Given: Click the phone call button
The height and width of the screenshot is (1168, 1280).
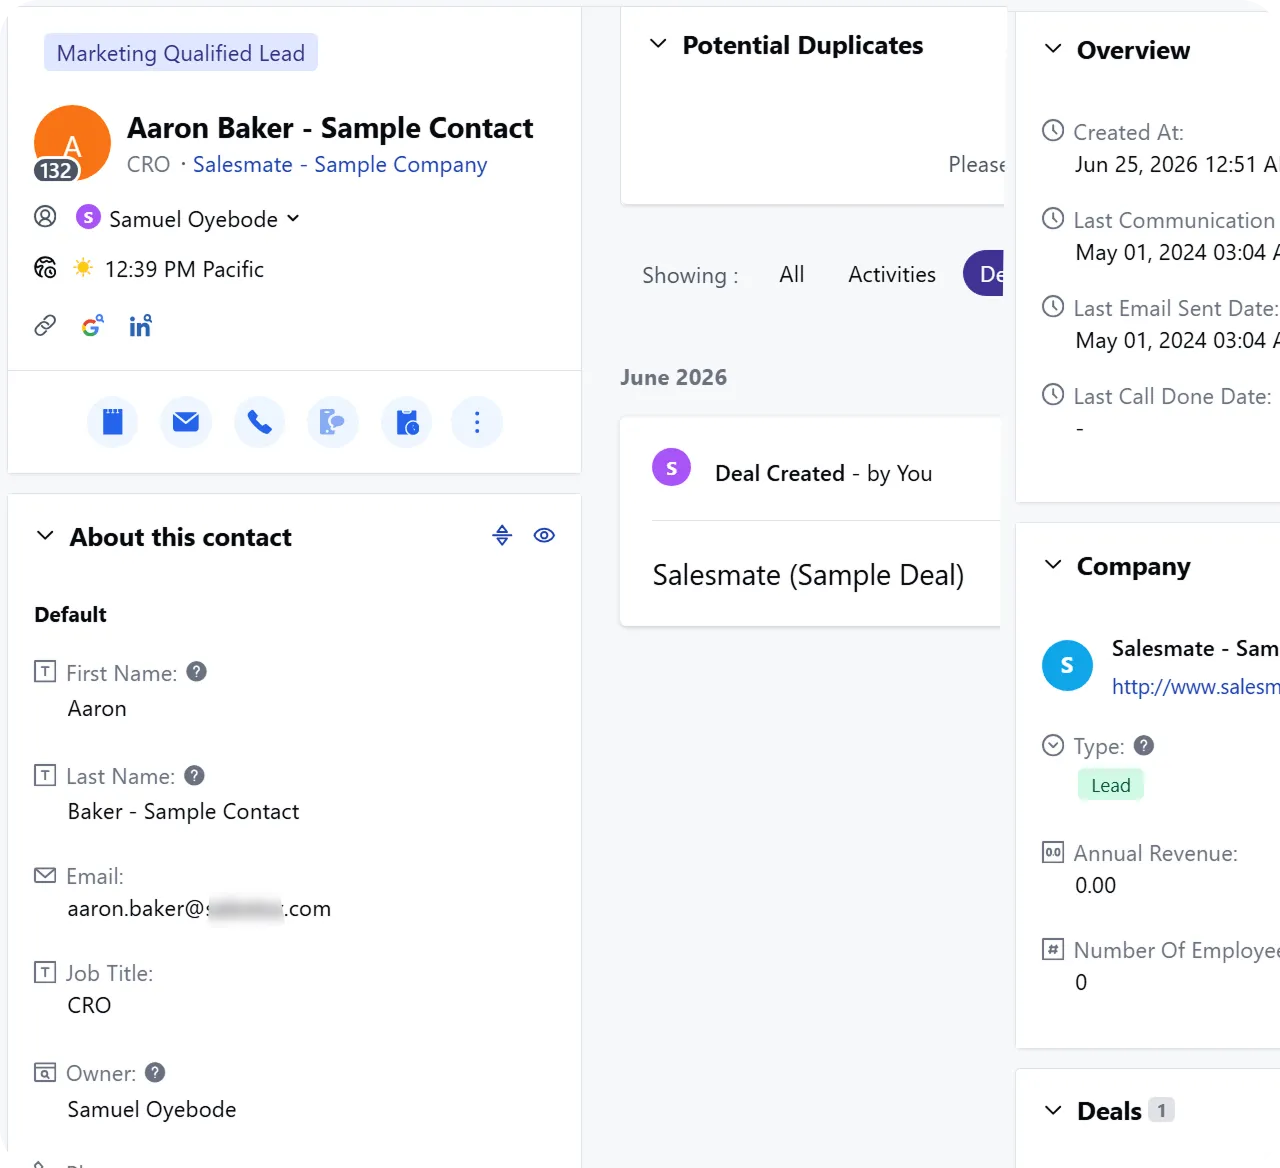Looking at the screenshot, I should point(260,423).
